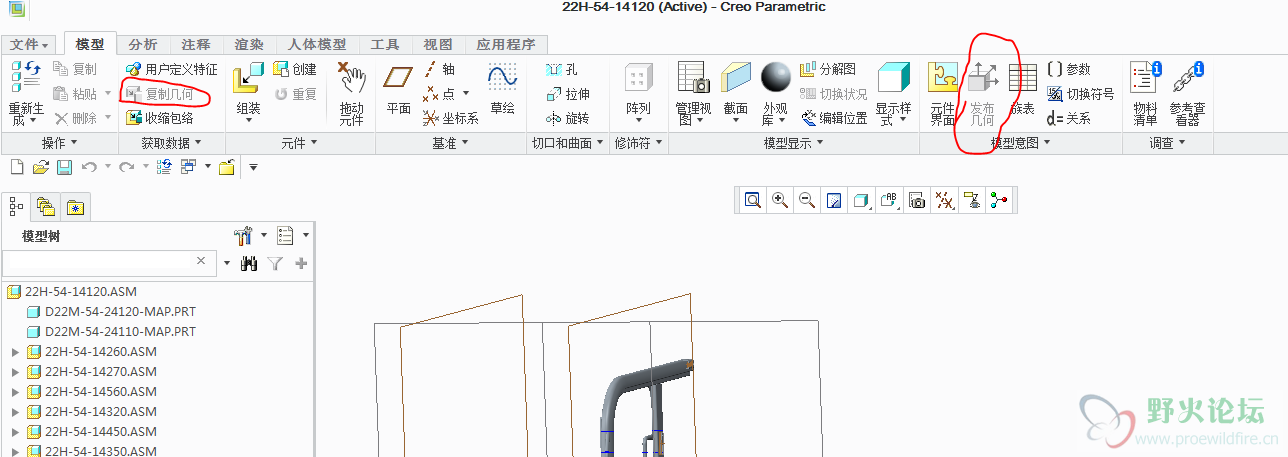Open the 调查 (Investigate) group dropdown
The width and height of the screenshot is (1288, 457).
(x=1167, y=143)
